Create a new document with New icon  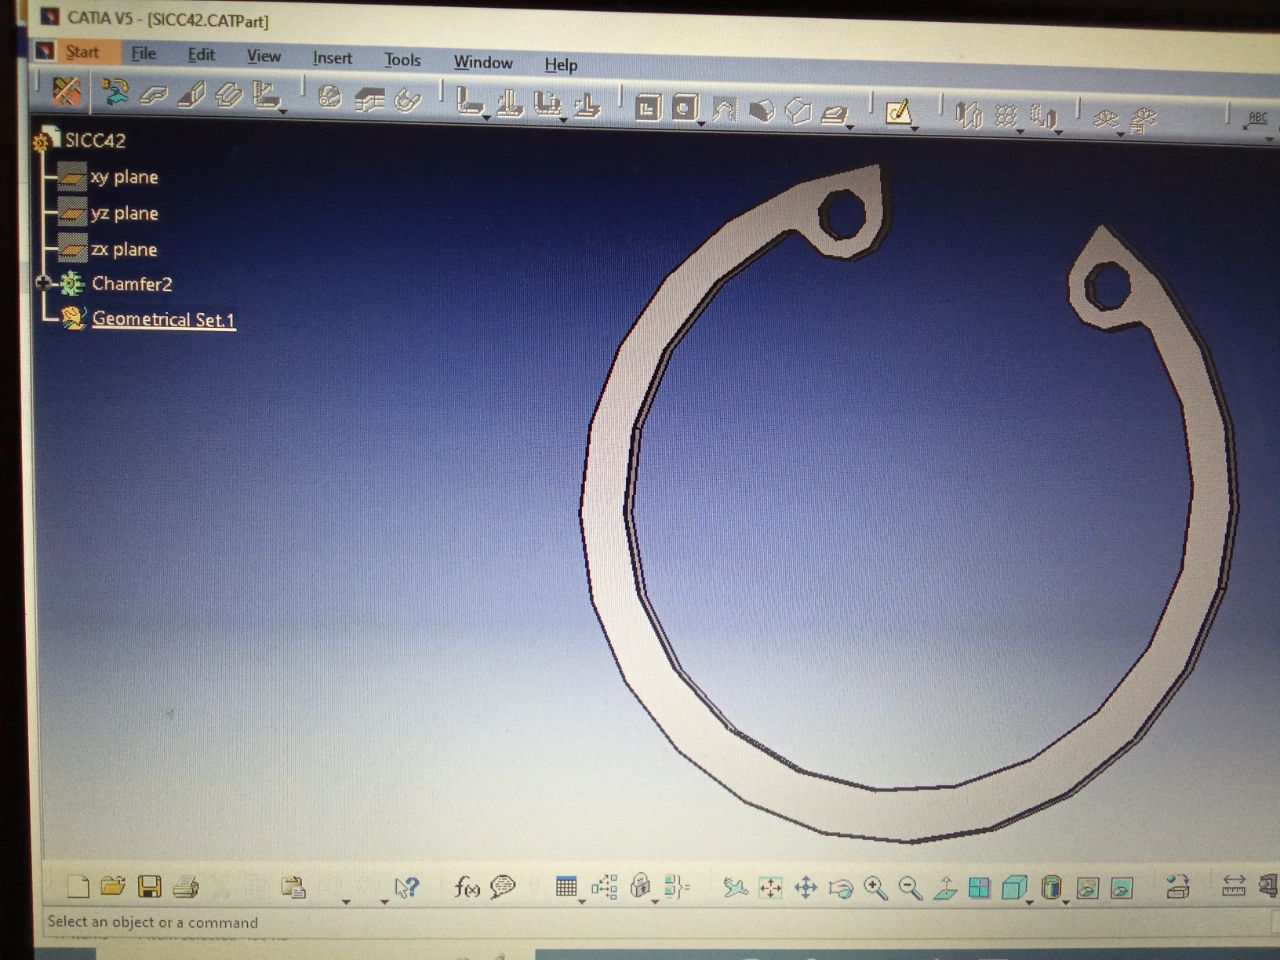coord(78,886)
